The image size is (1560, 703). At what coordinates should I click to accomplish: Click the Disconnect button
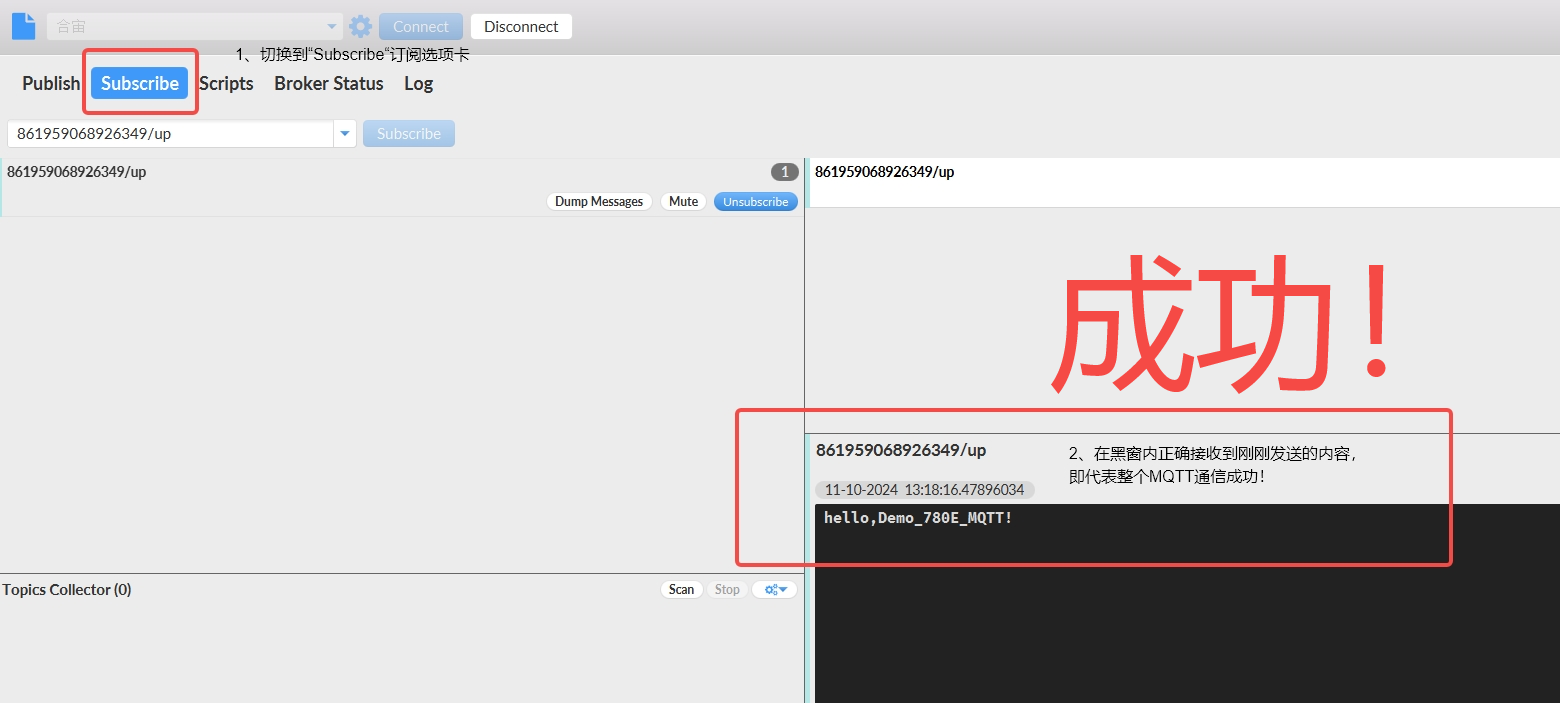pyautogui.click(x=521, y=27)
